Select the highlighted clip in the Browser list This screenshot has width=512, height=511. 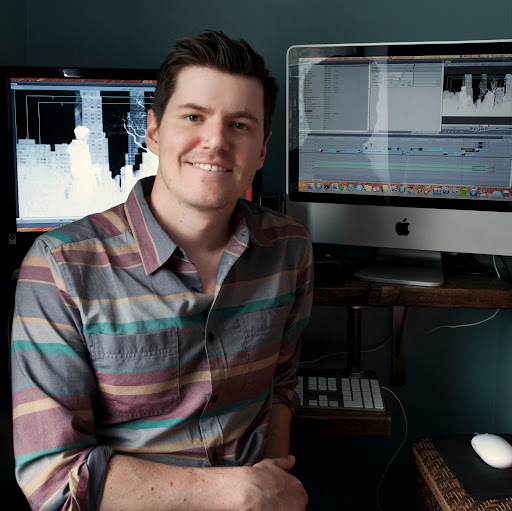tap(308, 111)
